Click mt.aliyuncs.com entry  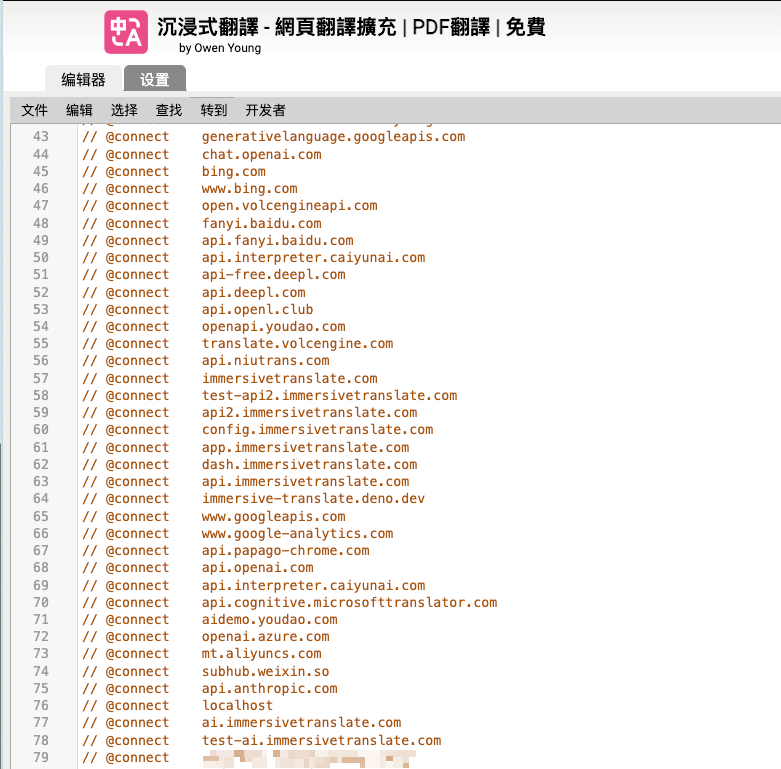click(261, 653)
